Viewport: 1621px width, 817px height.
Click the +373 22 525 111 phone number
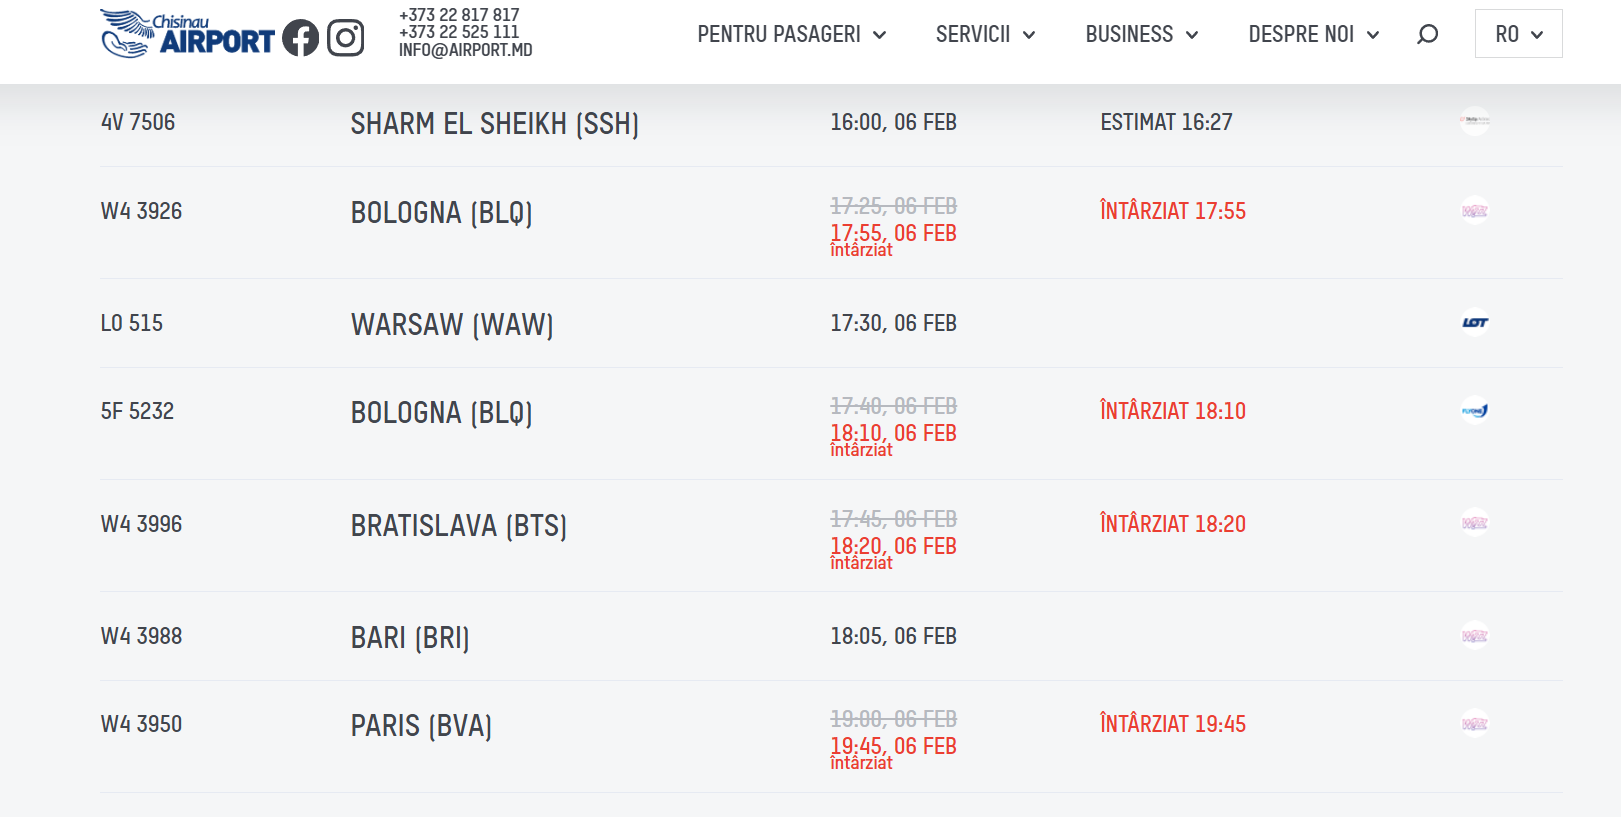coord(459,32)
